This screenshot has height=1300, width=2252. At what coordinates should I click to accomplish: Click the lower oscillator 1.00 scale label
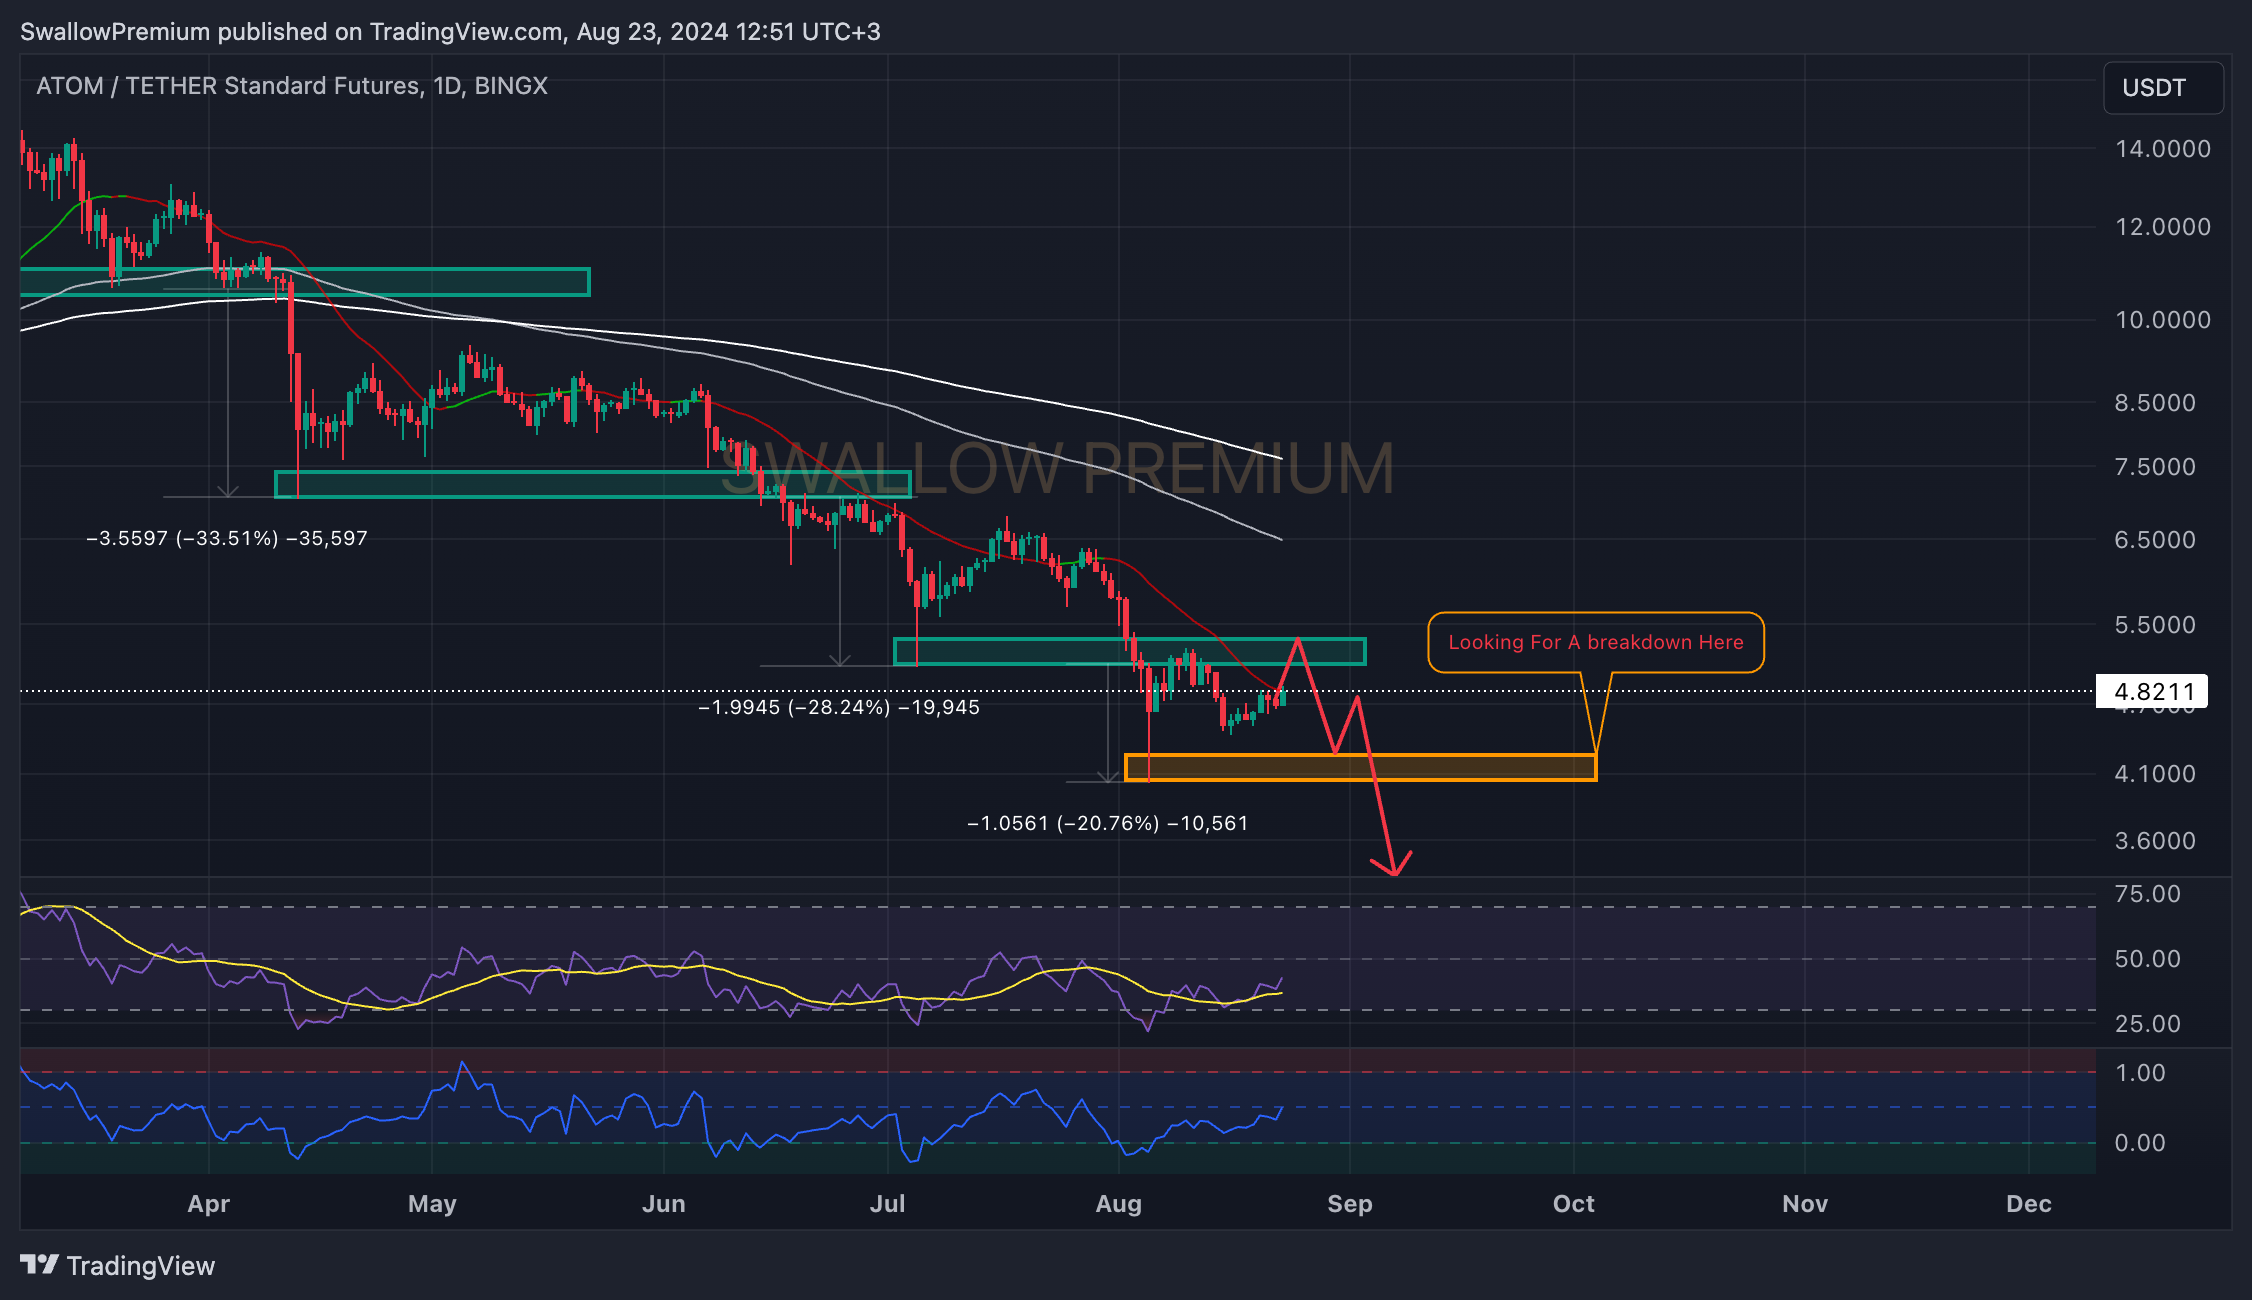[2140, 1073]
